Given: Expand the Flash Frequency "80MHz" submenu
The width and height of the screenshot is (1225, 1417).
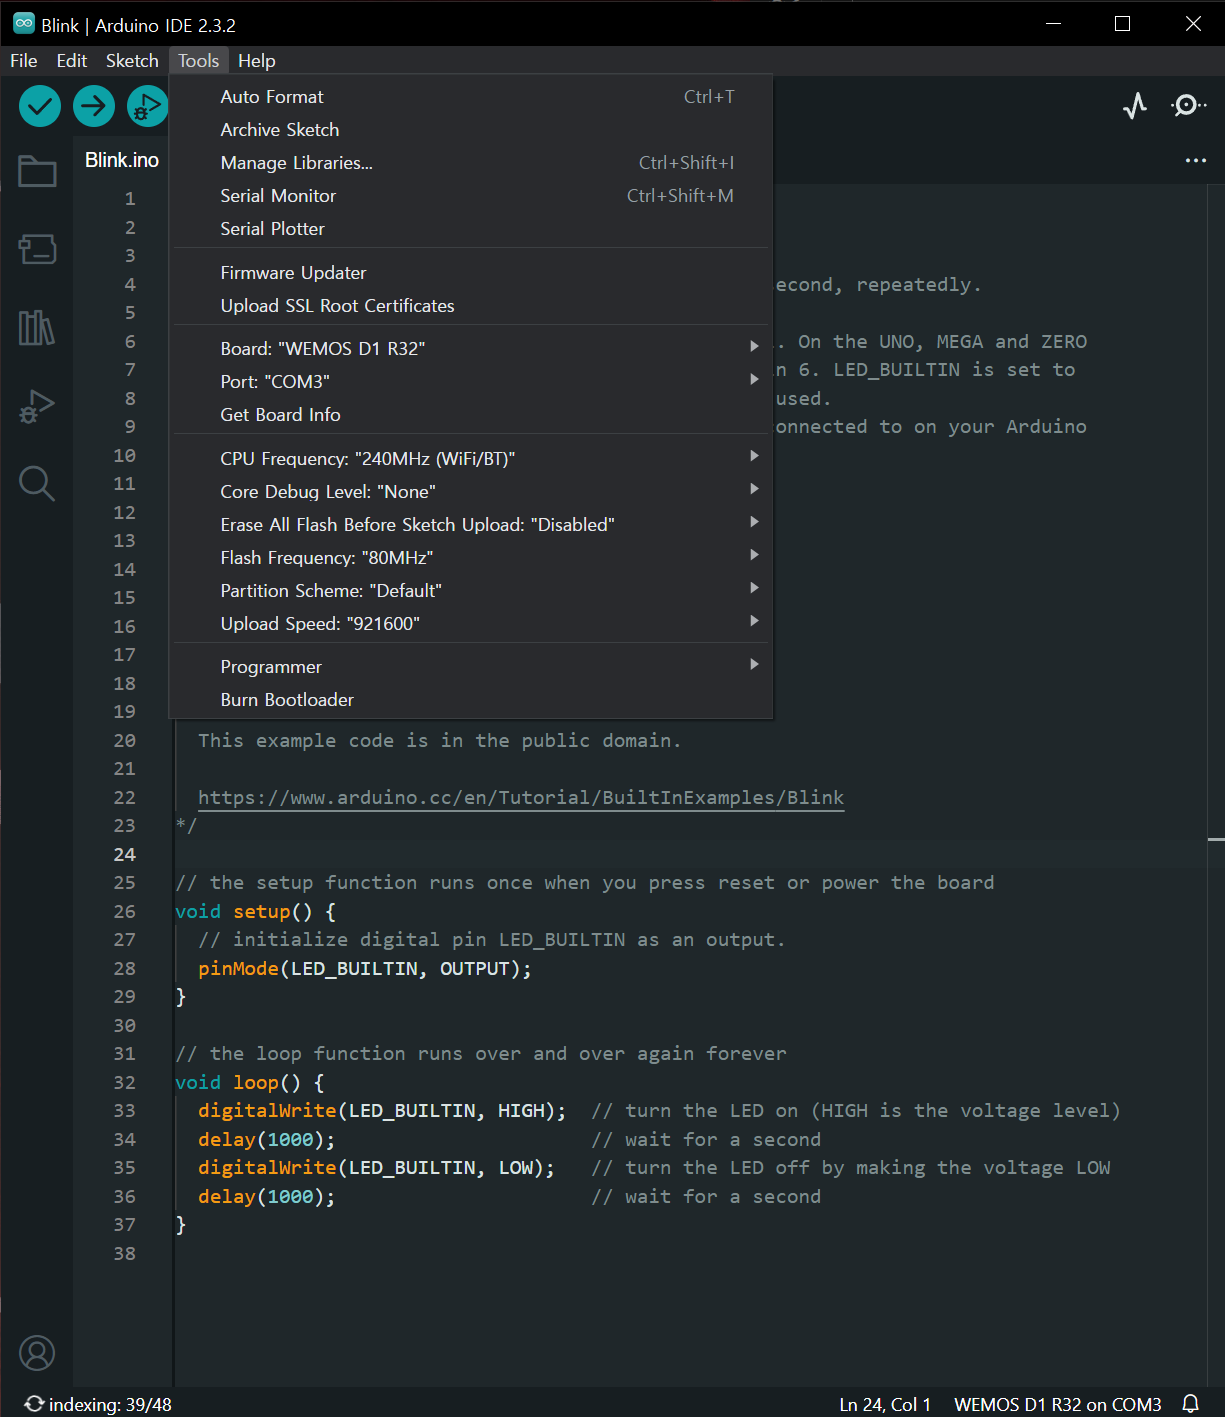Looking at the screenshot, I should 471,557.
